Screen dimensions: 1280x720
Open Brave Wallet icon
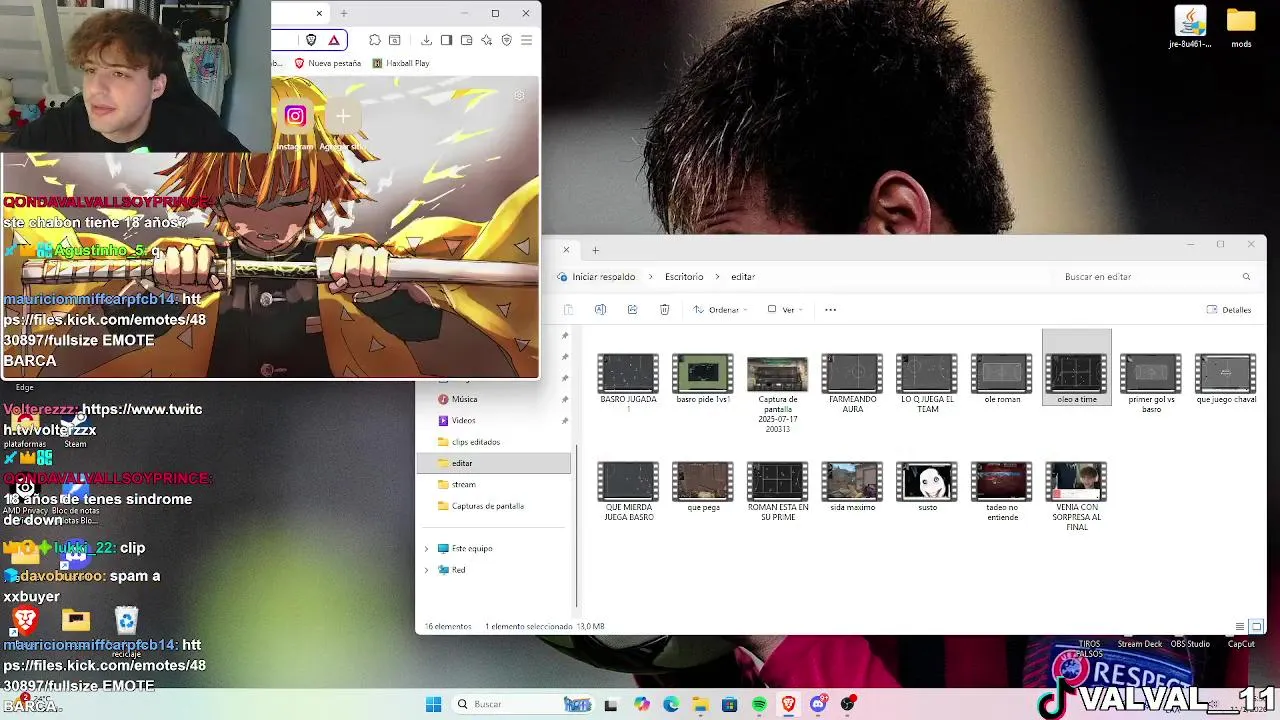coord(466,40)
